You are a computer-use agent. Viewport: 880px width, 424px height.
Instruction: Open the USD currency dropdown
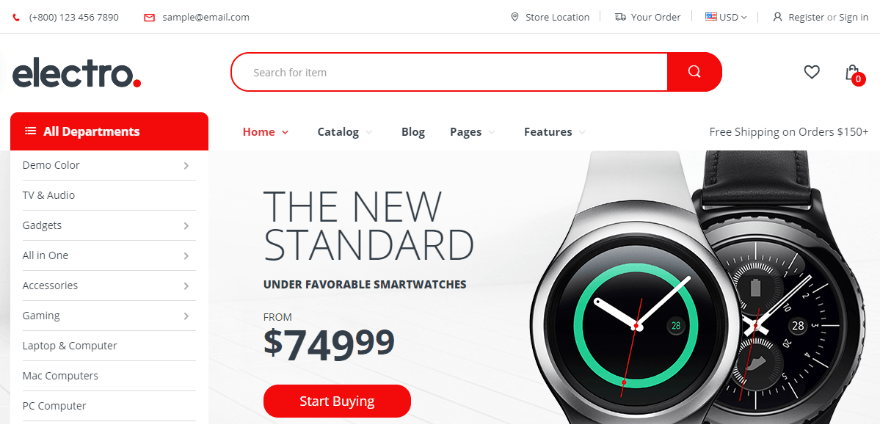coord(726,17)
